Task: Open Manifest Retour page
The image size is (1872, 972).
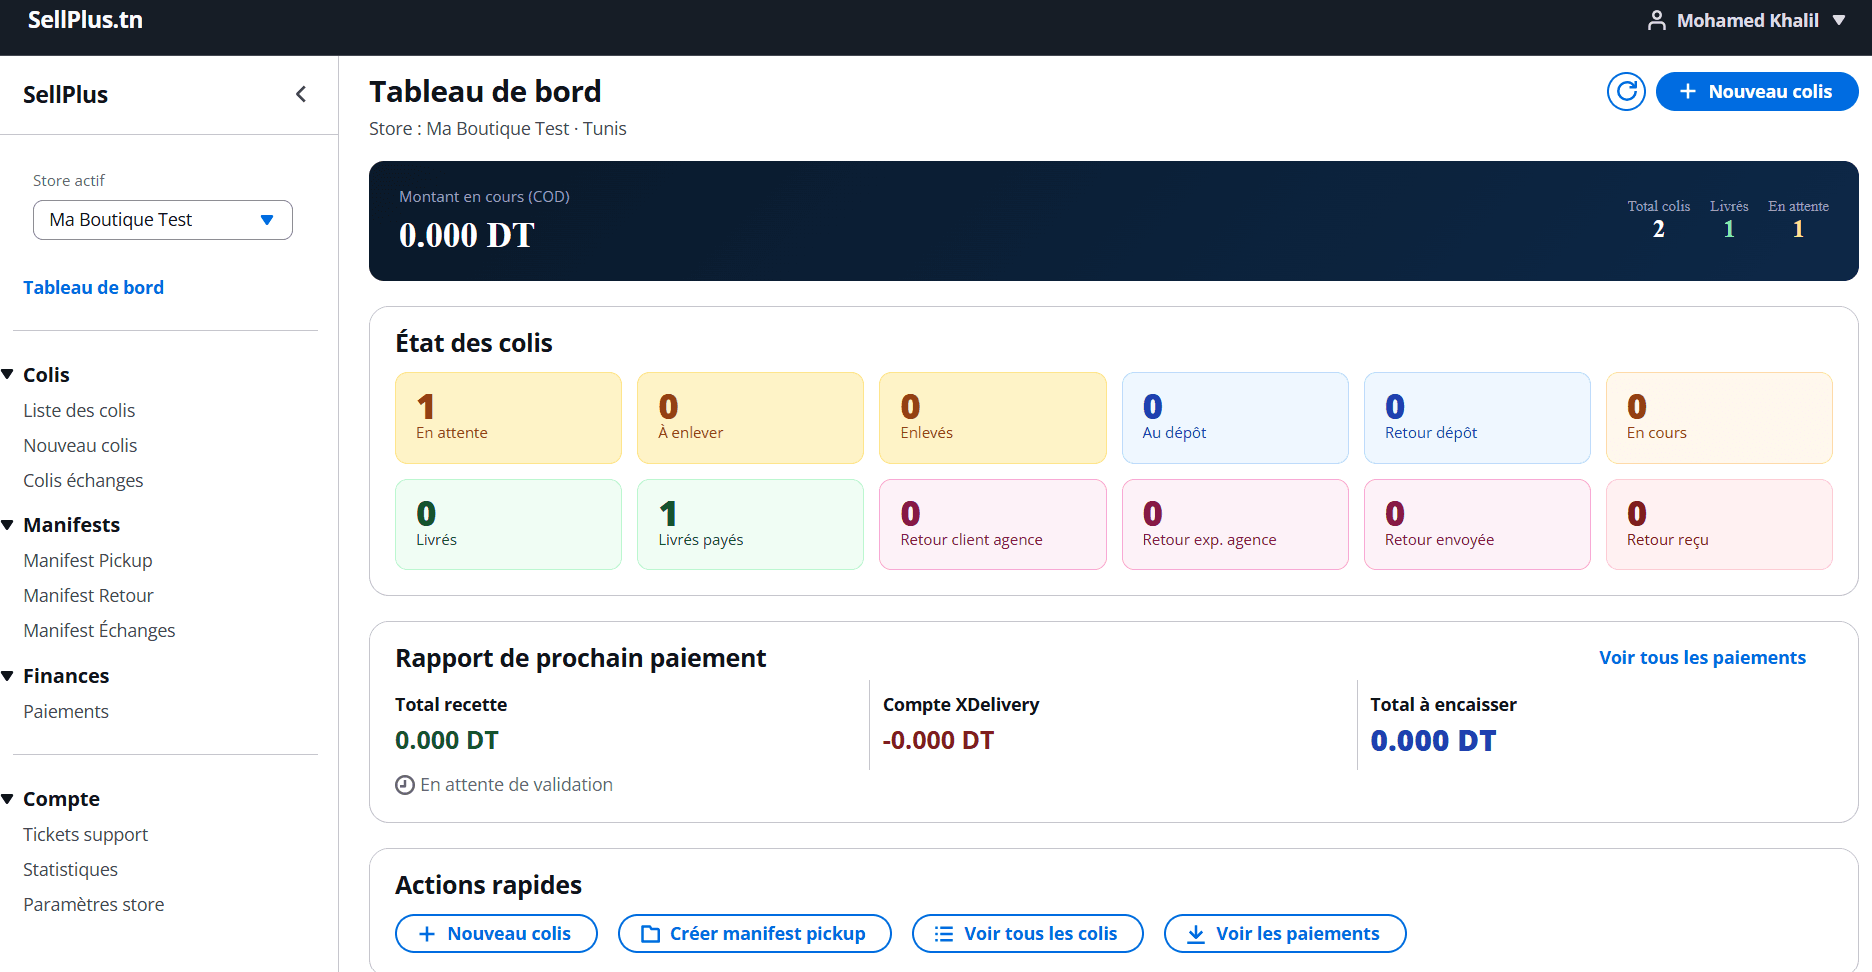Action: (x=88, y=596)
